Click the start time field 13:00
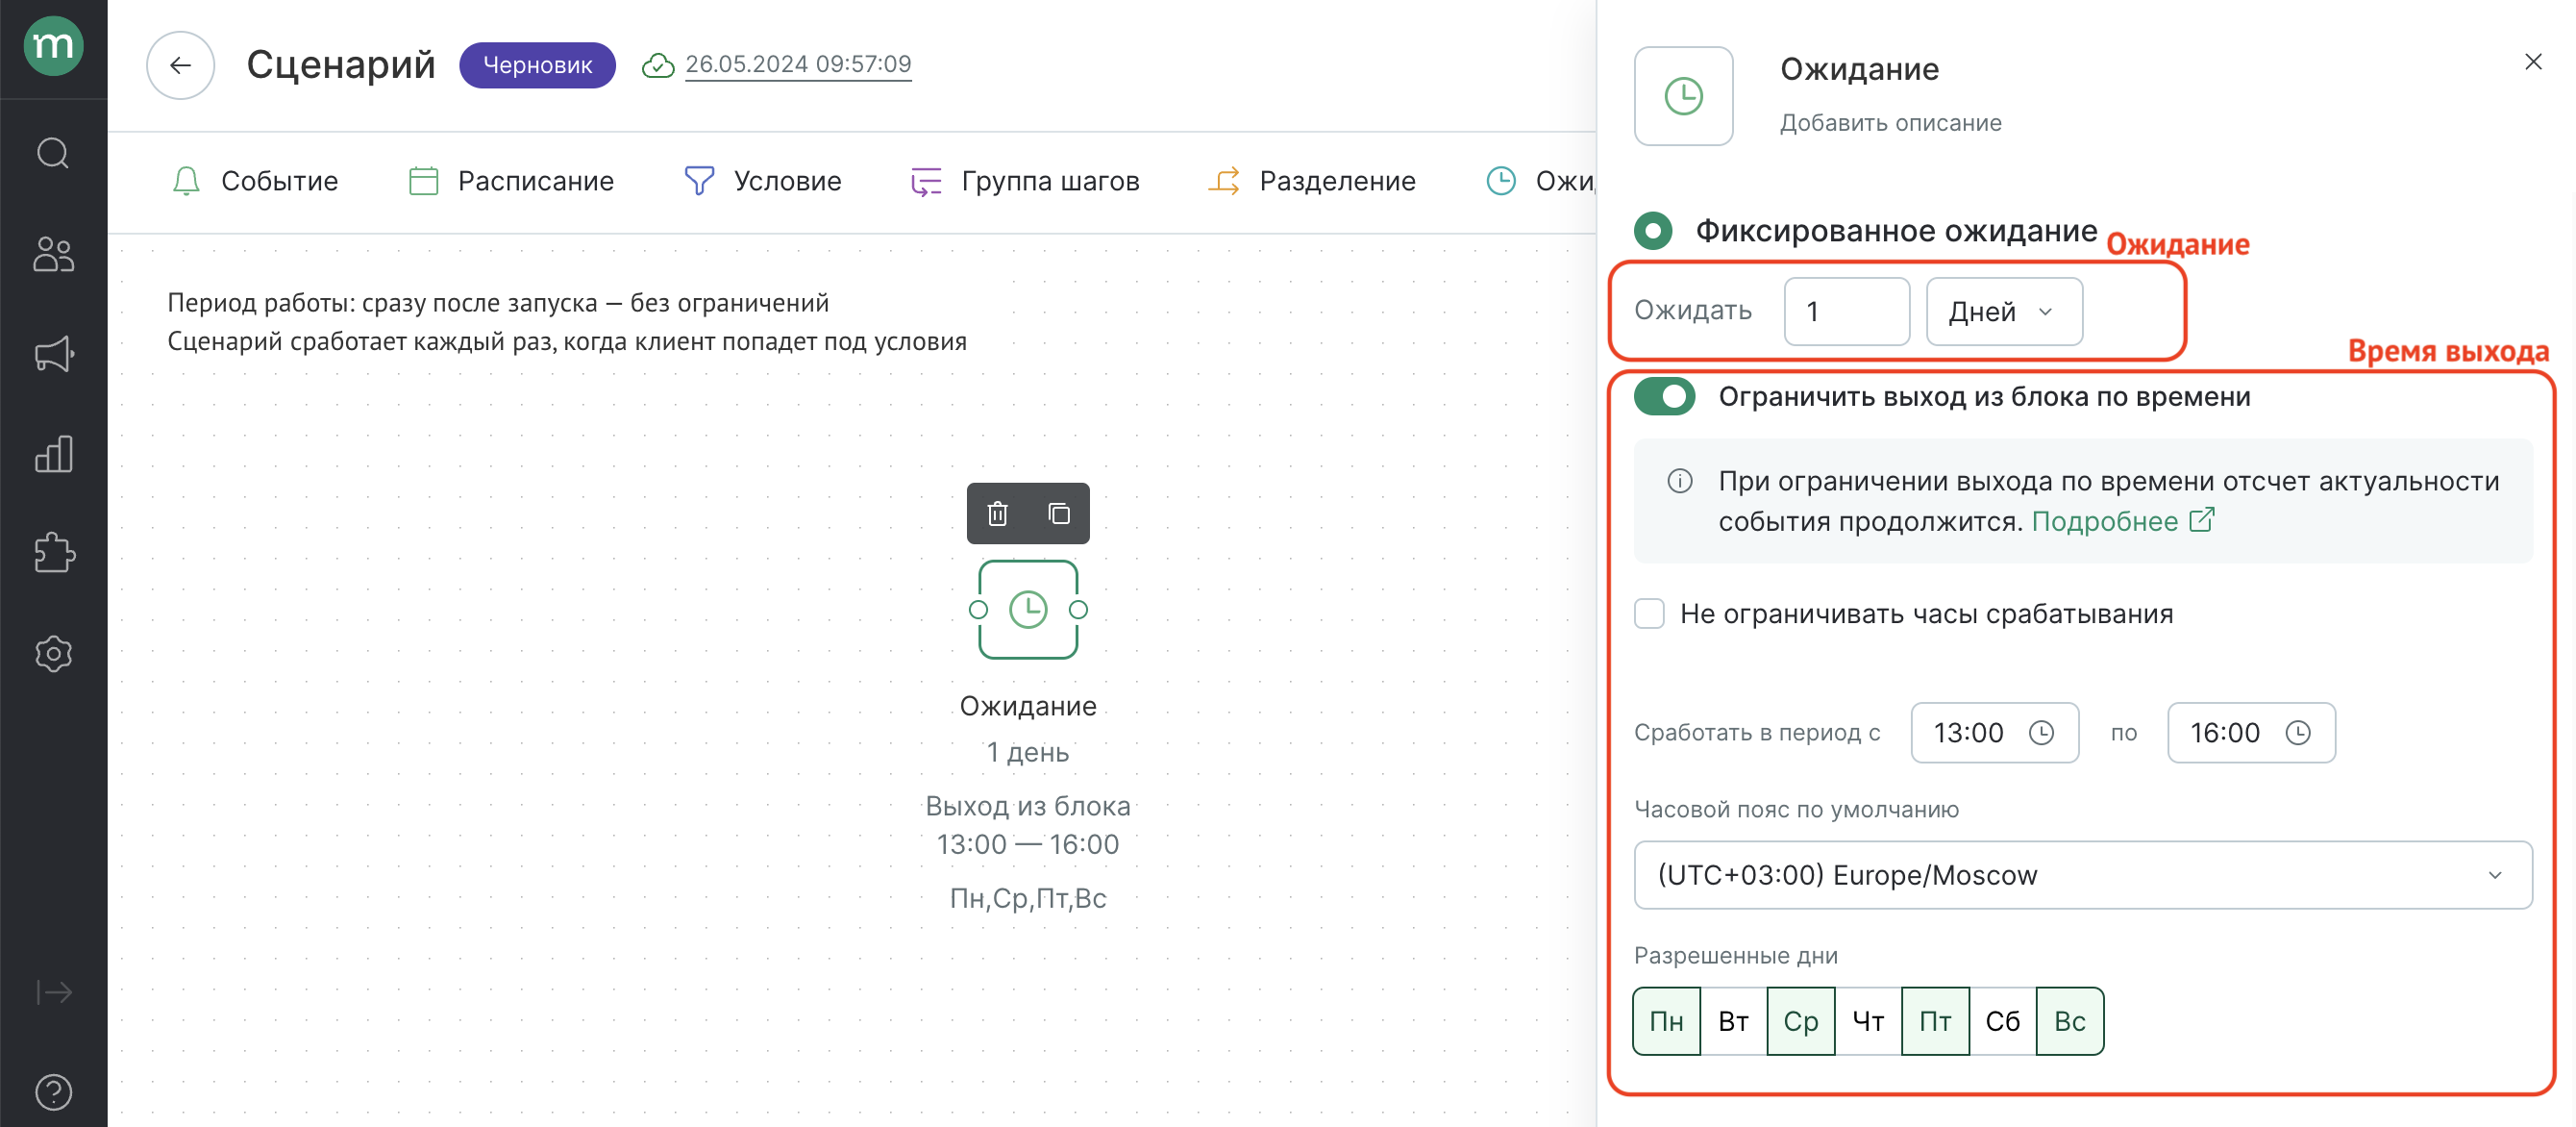Viewport: 2576px width, 1127px height. 1995,733
